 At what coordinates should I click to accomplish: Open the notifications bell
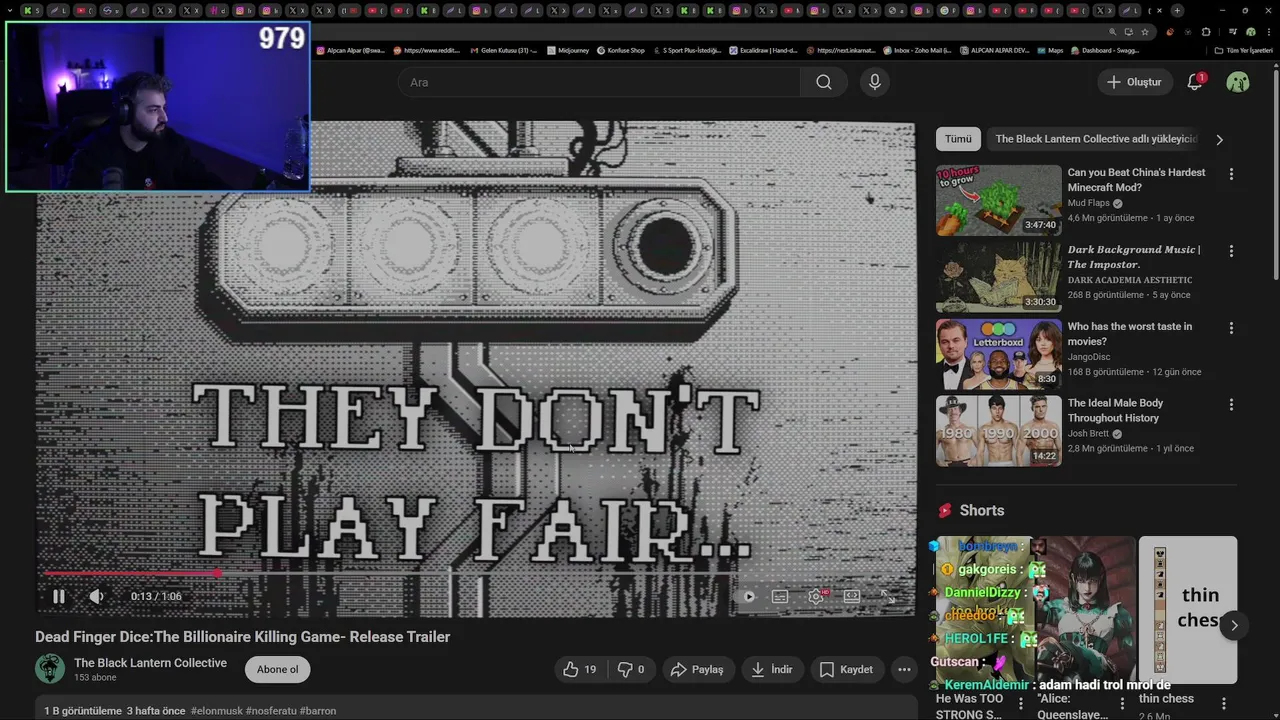pos(1195,82)
